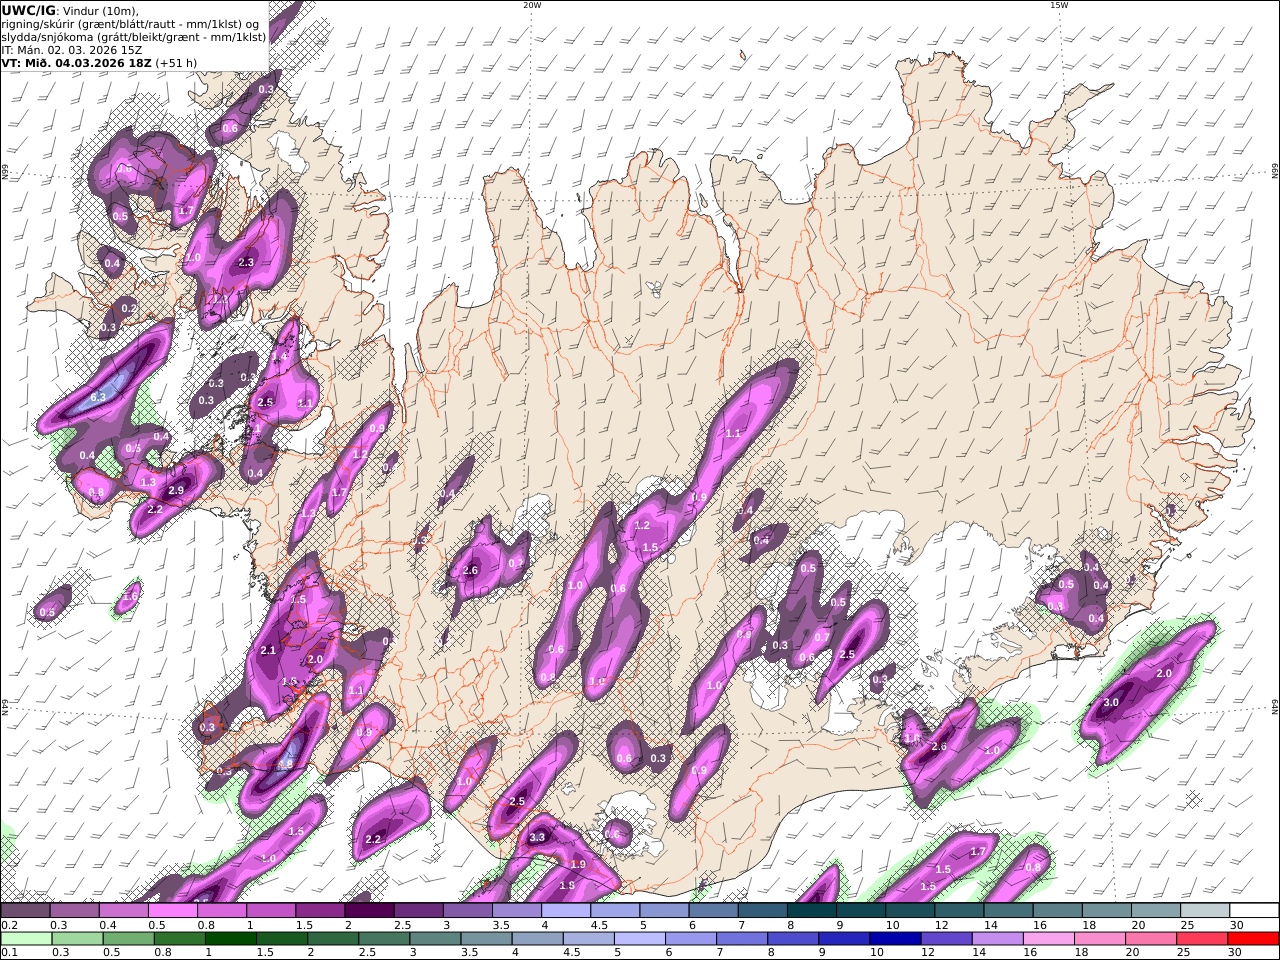This screenshot has width=1280, height=960.
Task: Select the bottom-row green swatch between 0.5 and 0.8
Action: 128,939
